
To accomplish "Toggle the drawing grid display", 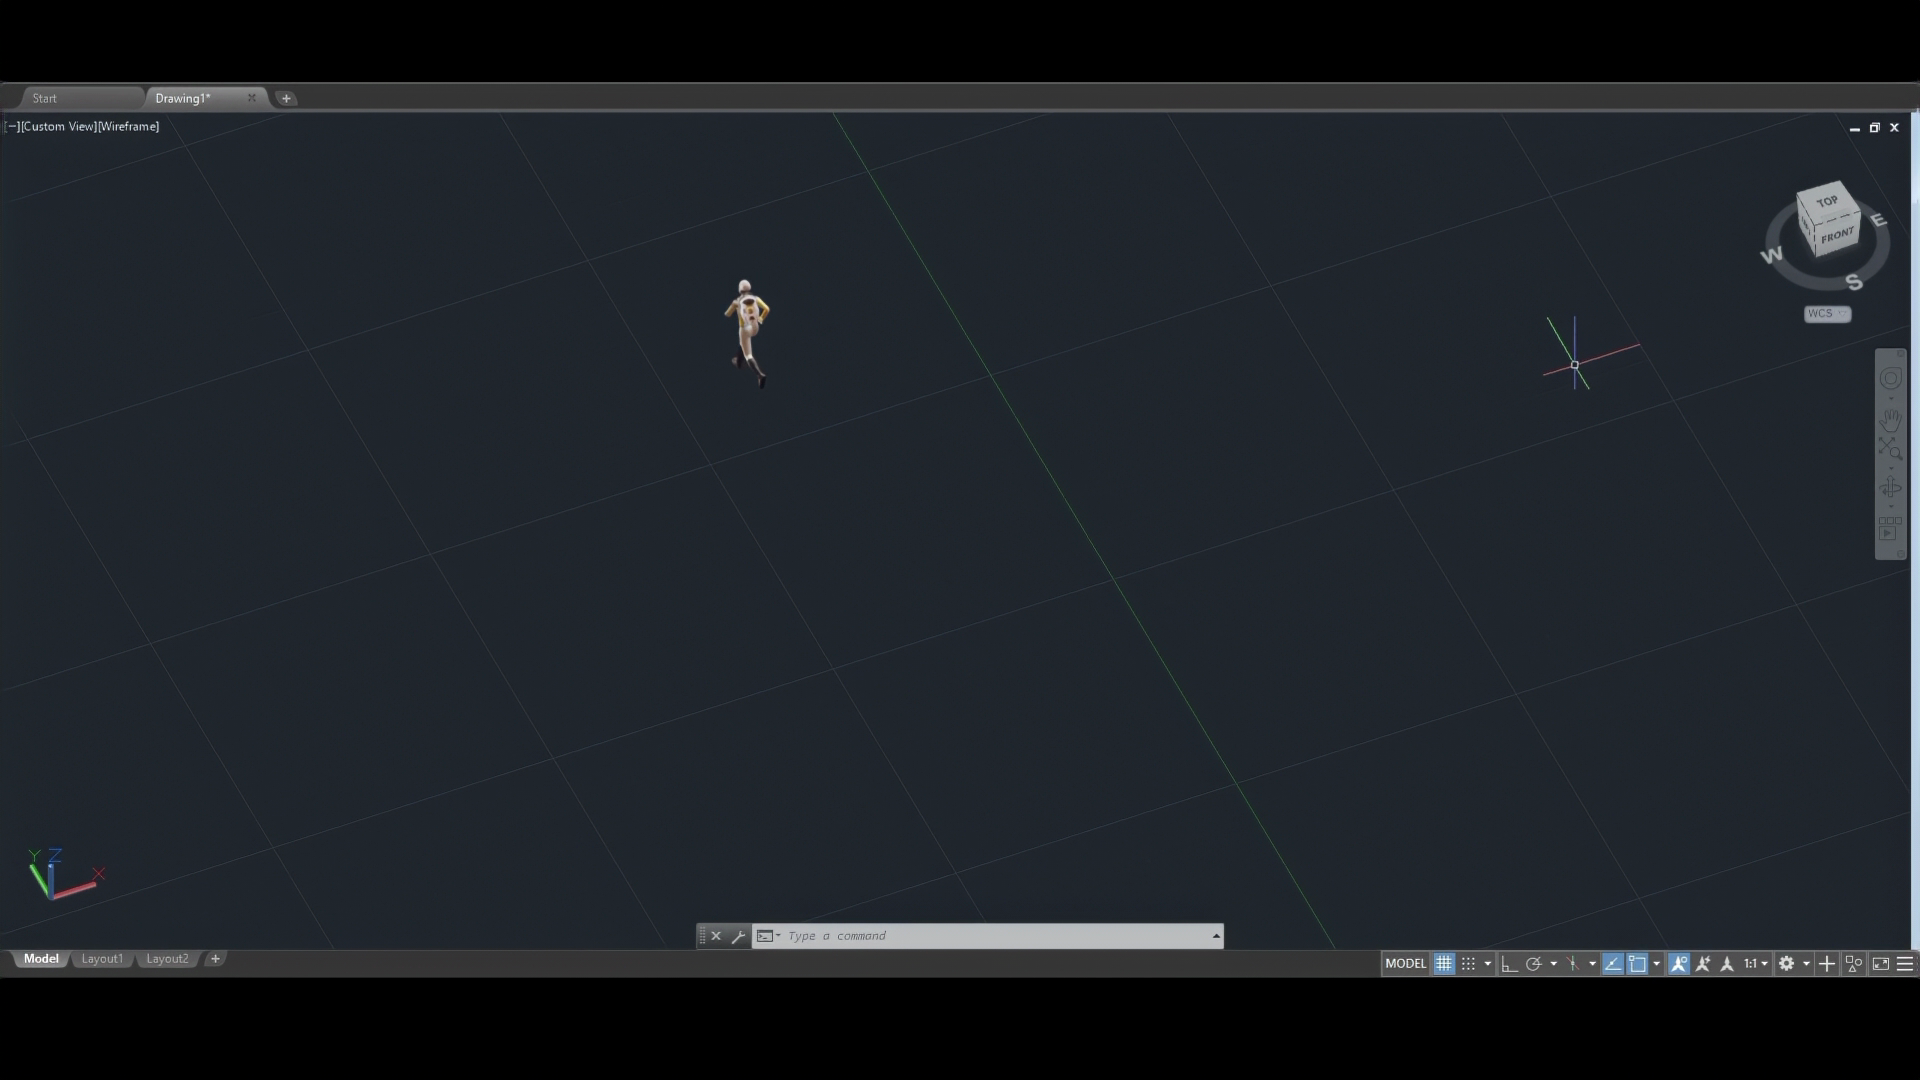I will tap(1443, 964).
